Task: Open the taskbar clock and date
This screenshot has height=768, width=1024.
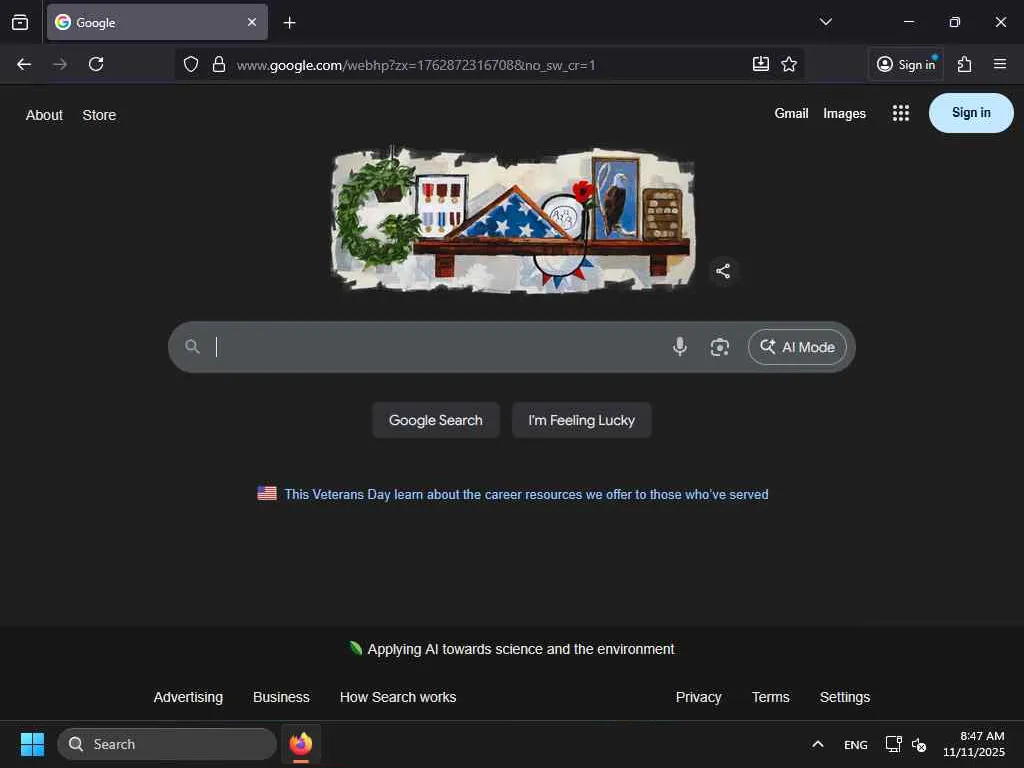Action: pyautogui.click(x=974, y=744)
